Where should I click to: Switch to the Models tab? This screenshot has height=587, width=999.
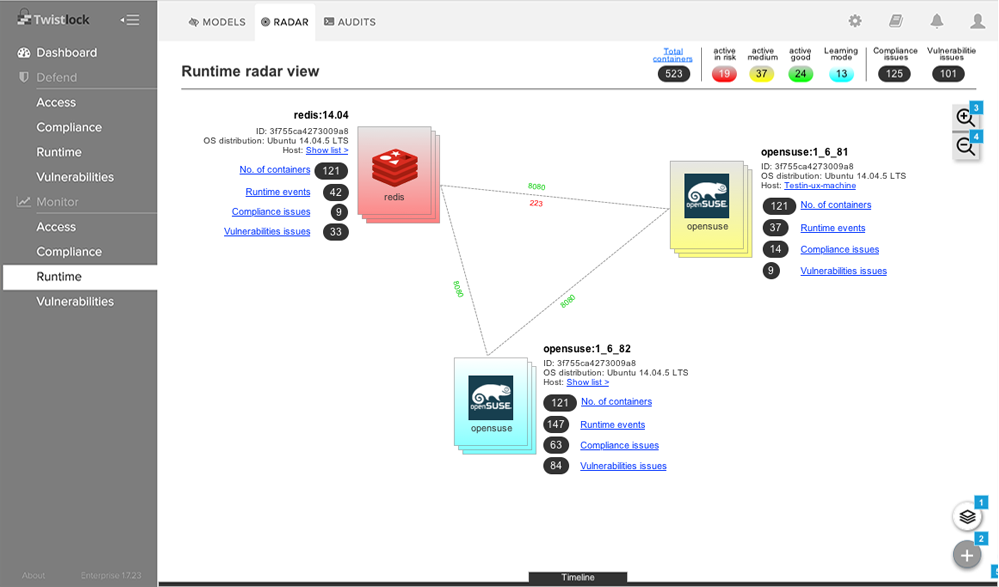[217, 22]
